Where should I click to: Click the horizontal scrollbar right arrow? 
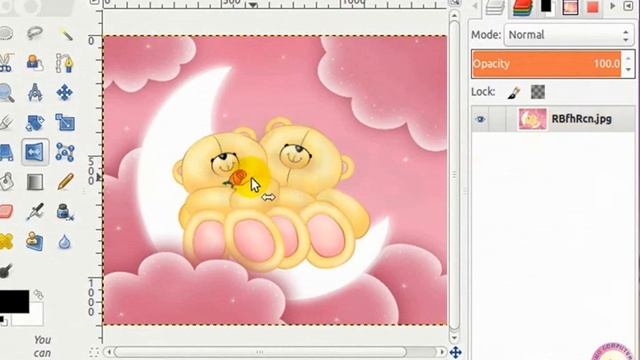point(442,352)
